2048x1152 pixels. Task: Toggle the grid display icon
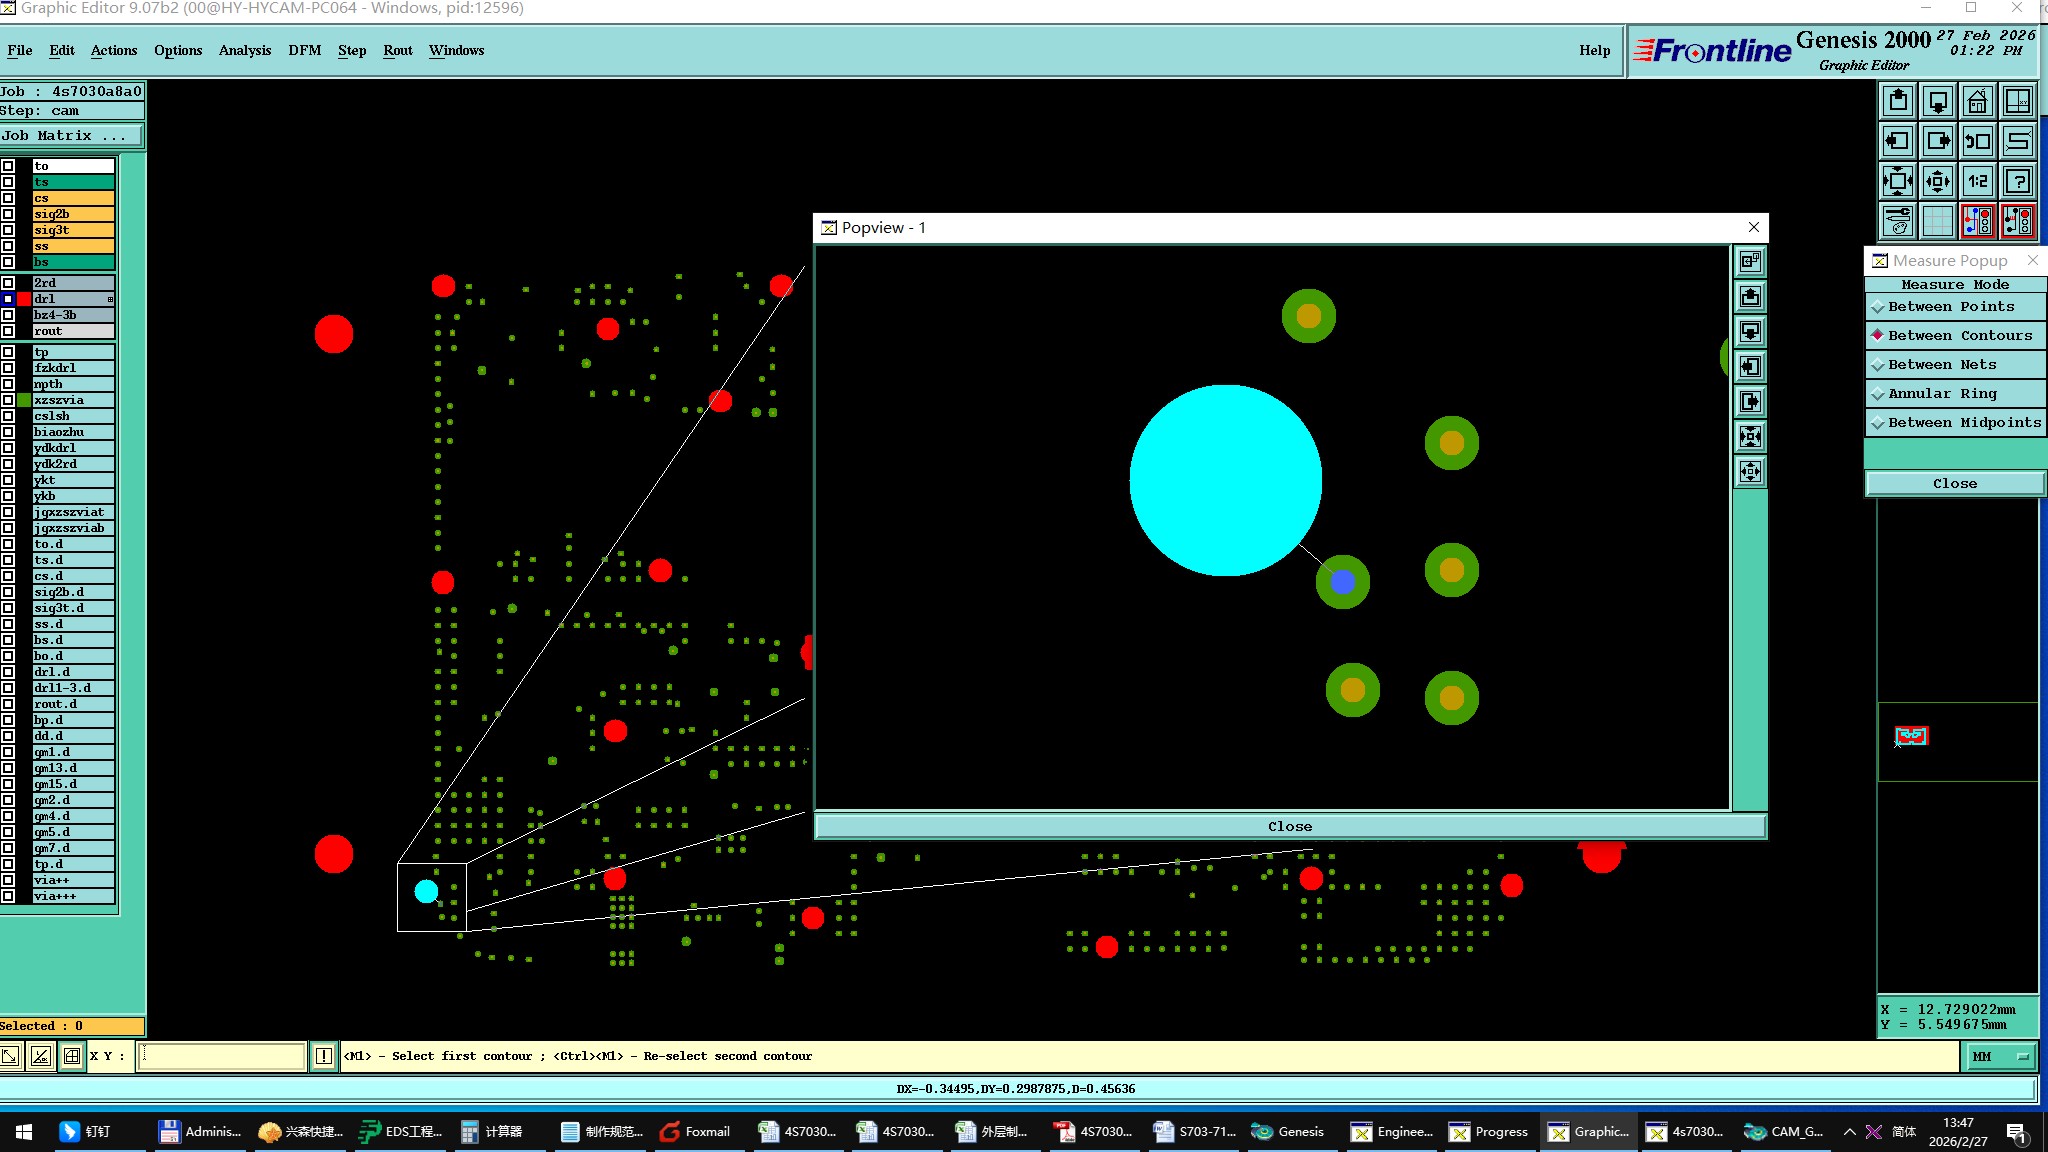tap(1938, 221)
